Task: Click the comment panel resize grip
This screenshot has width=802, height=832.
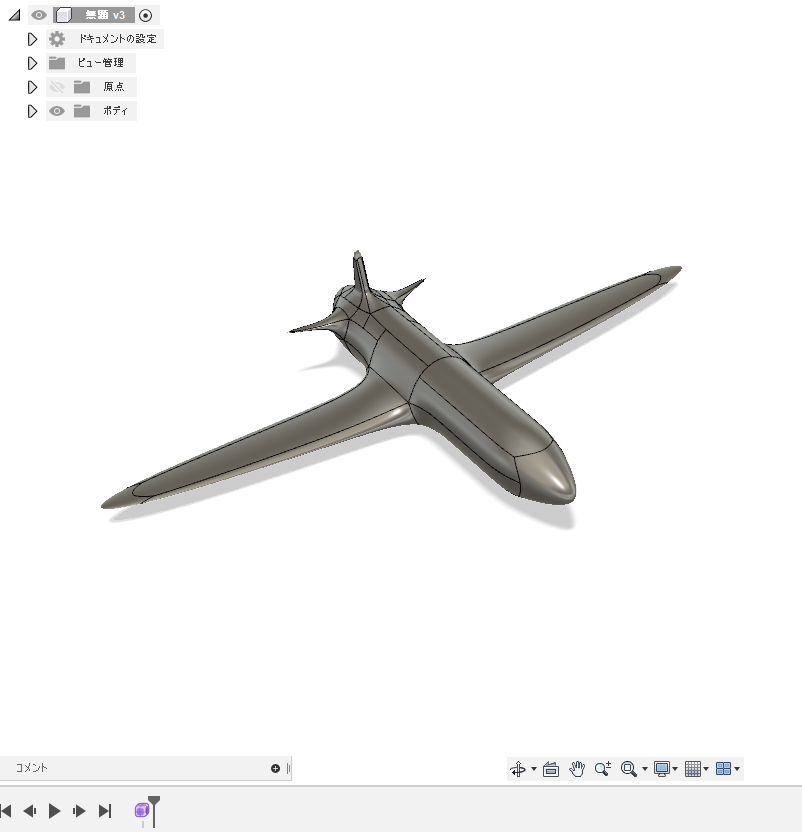Action: [288, 768]
